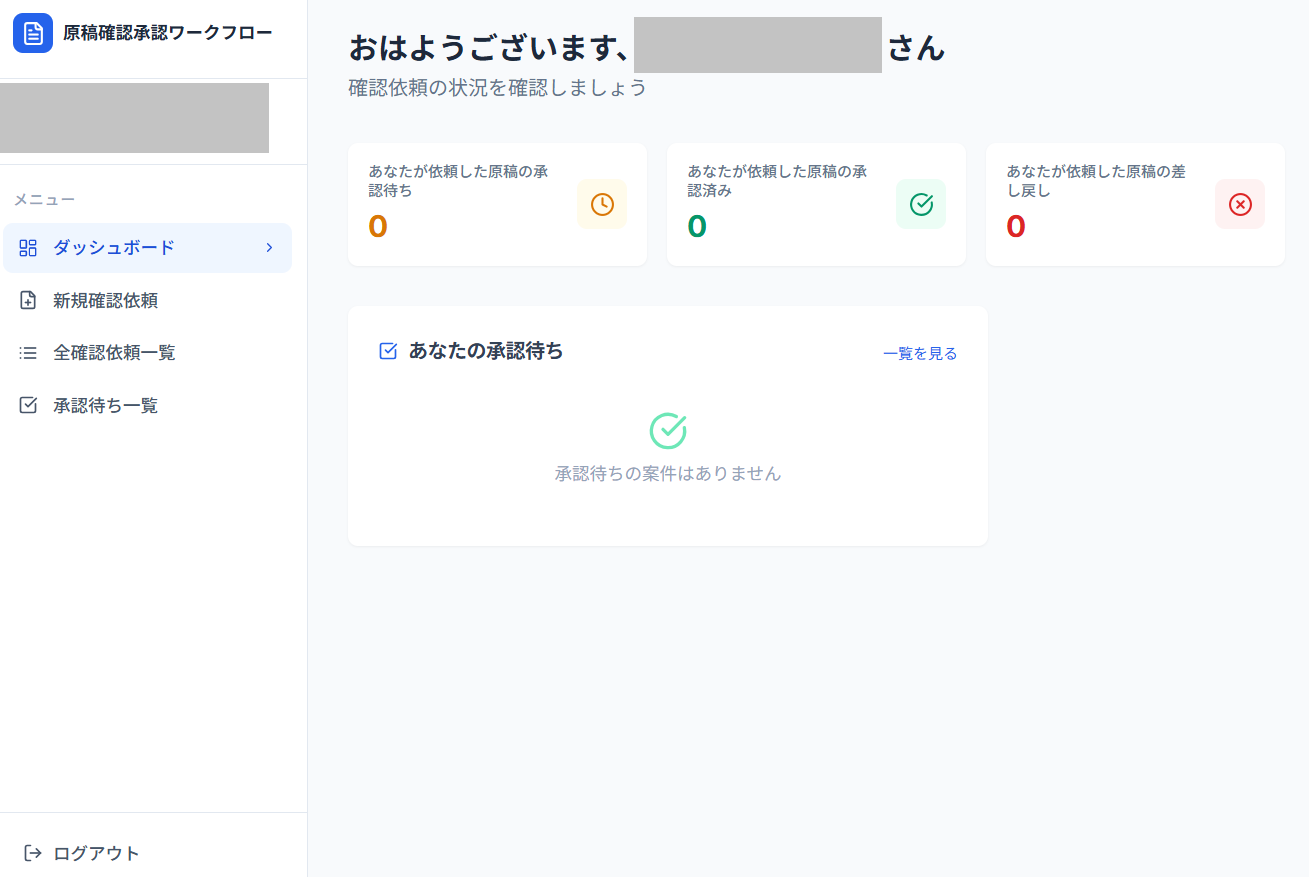
Task: Click the 承認待ち一覧 checkbox icon
Action: [28, 405]
